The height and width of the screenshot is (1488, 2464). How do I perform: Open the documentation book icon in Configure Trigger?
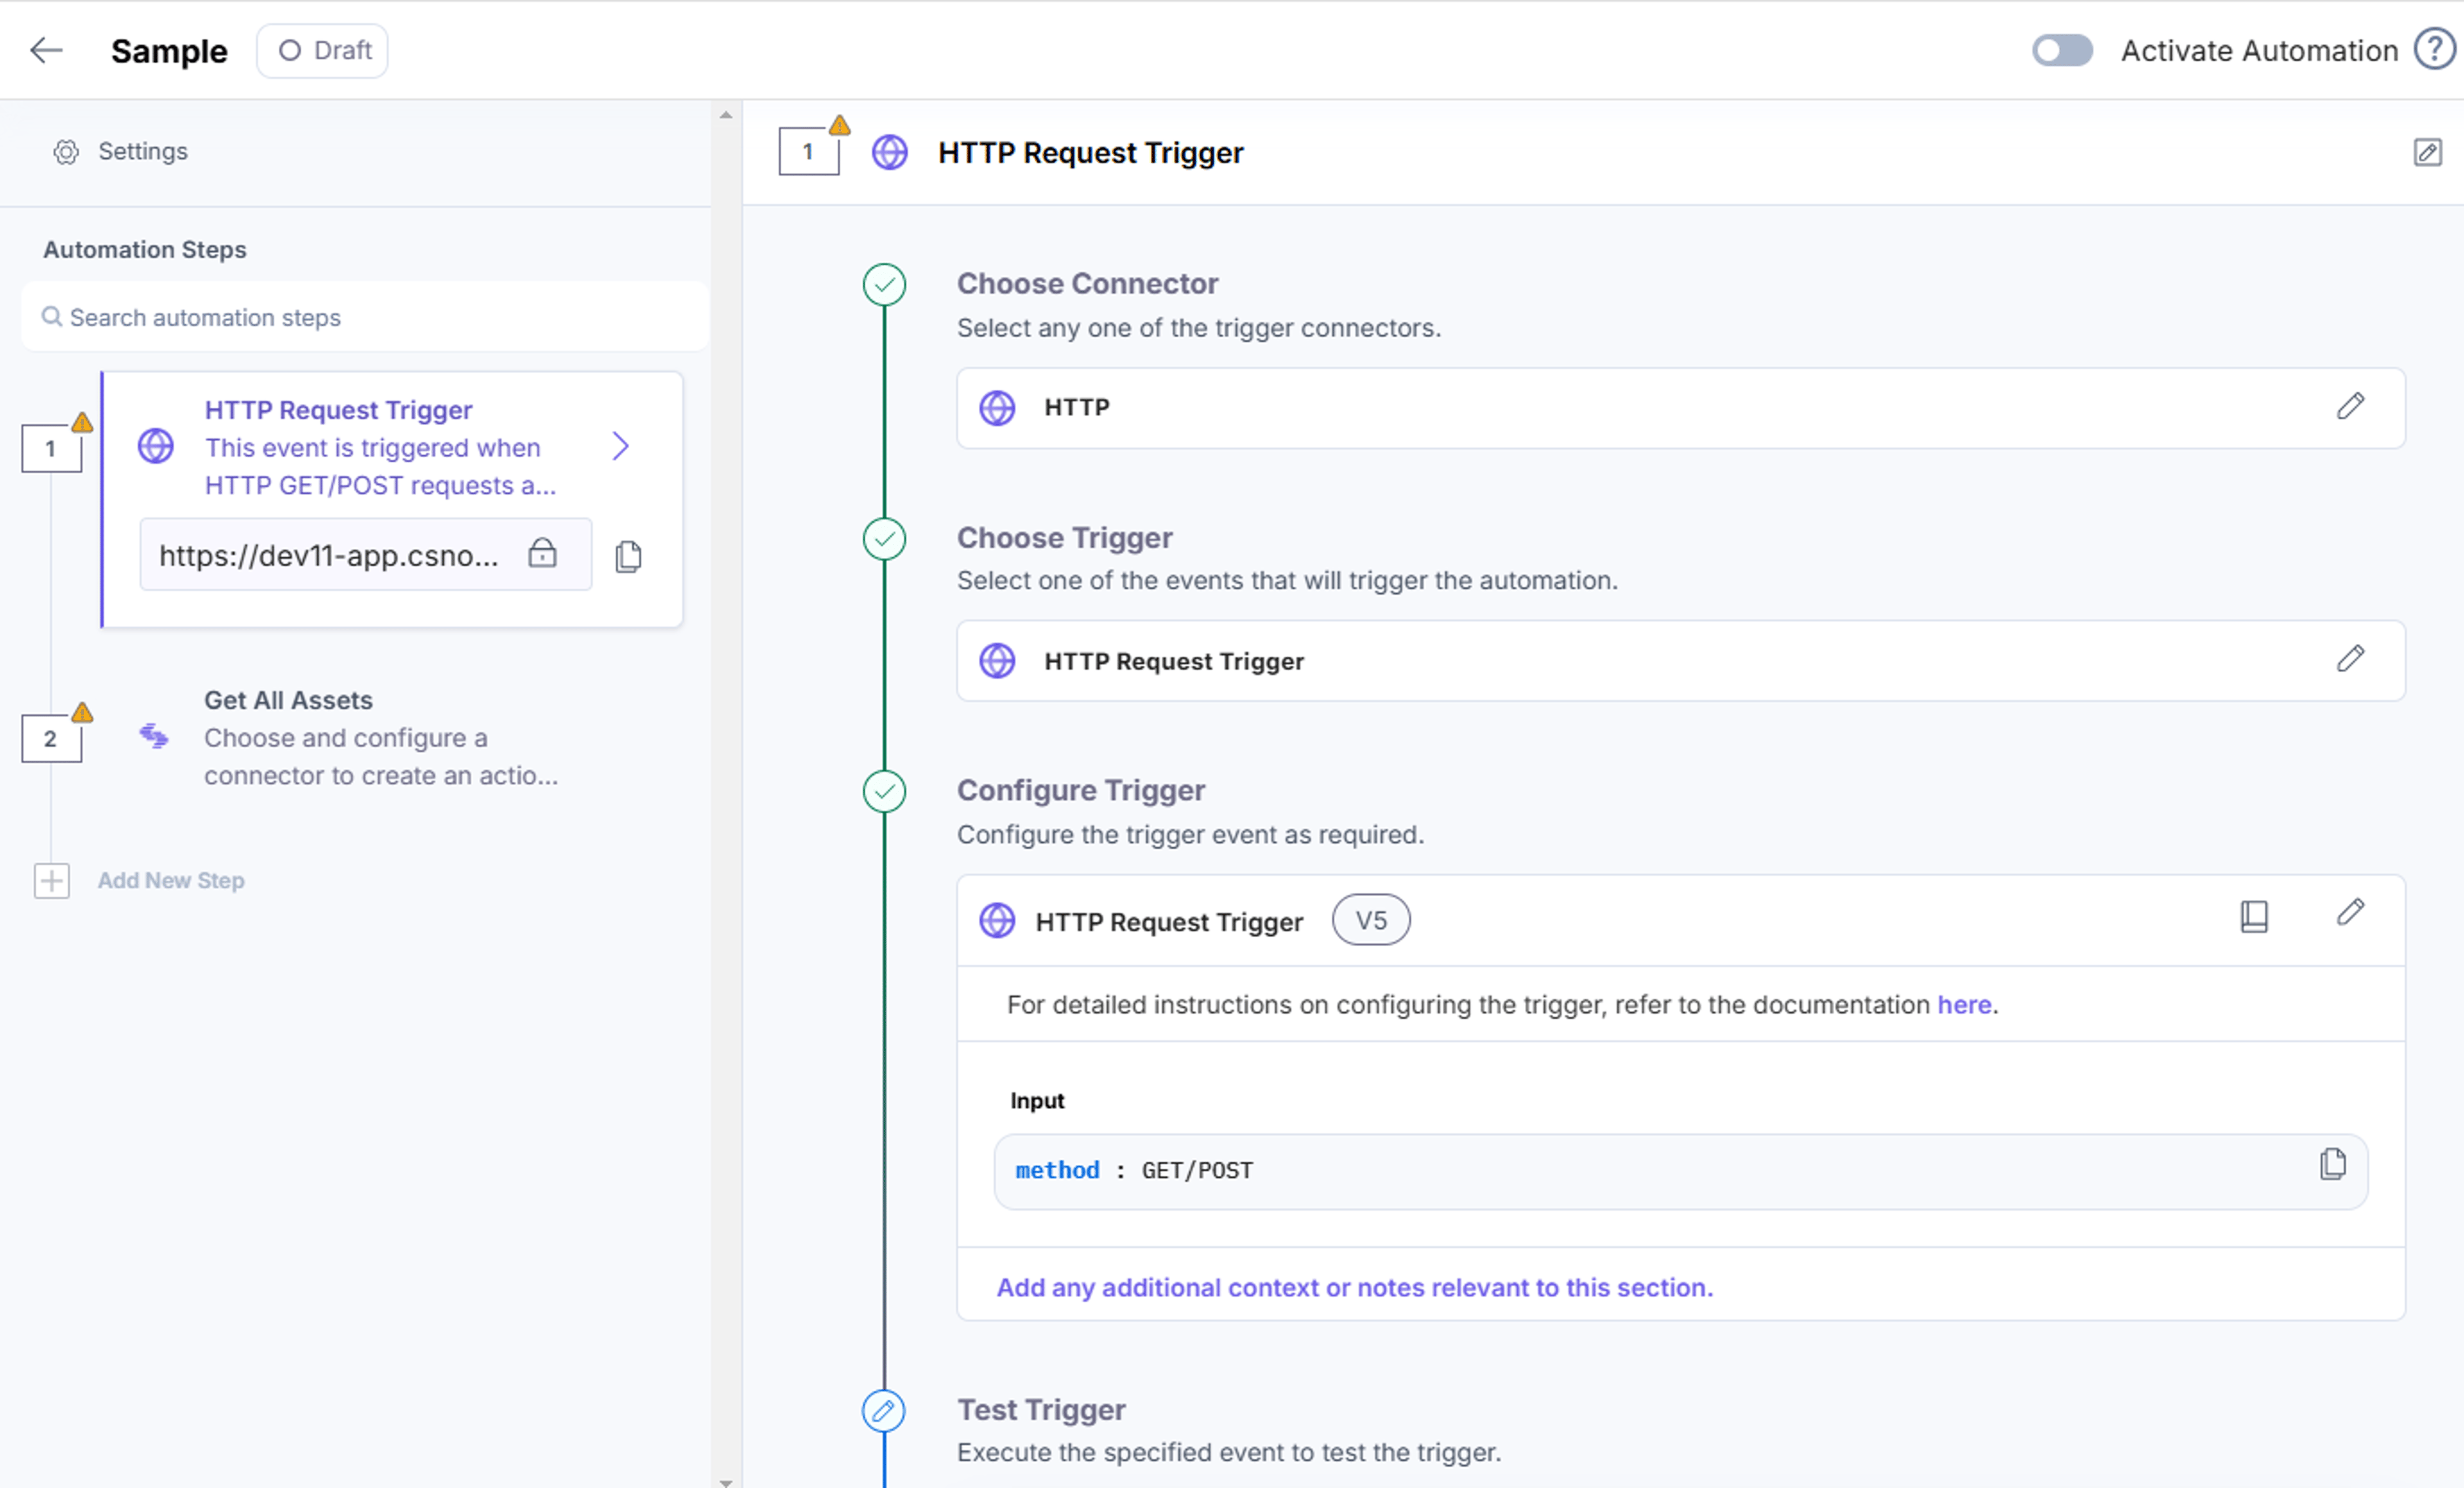pyautogui.click(x=2254, y=916)
